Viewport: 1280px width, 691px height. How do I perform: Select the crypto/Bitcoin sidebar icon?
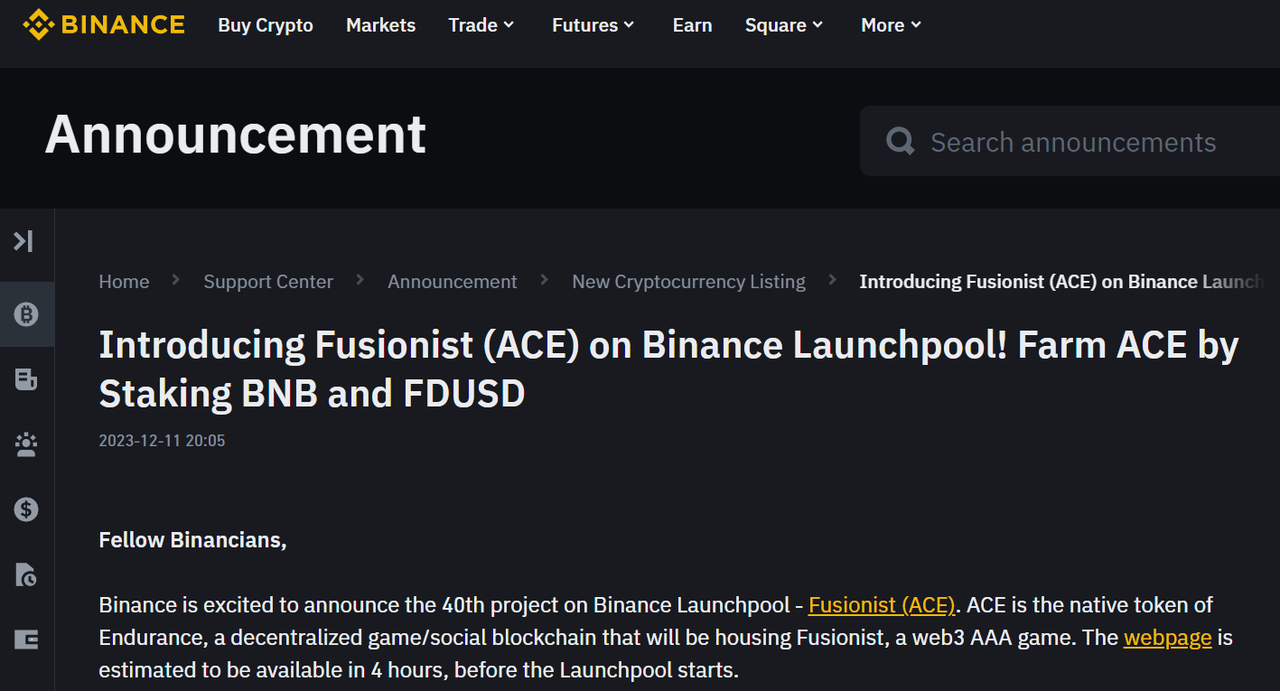click(25, 314)
